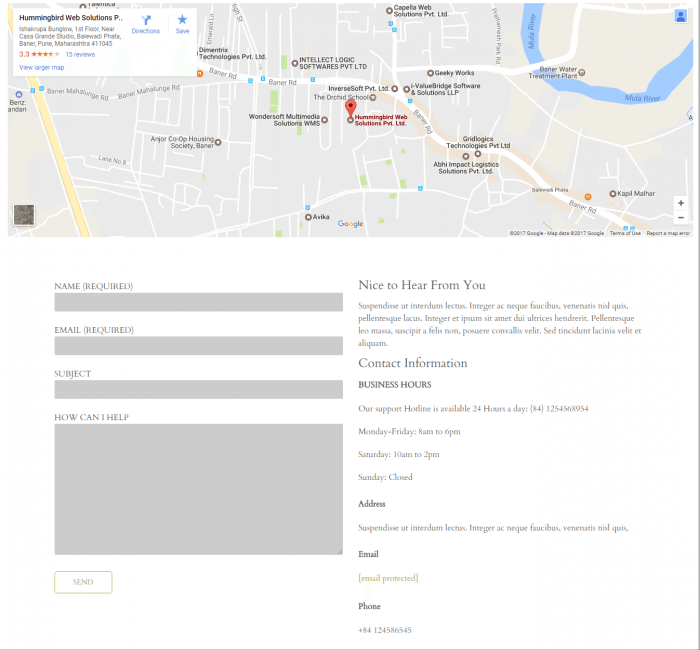
Task: Click Monday-Friday: 8am to 6pm text
Action: tap(409, 432)
